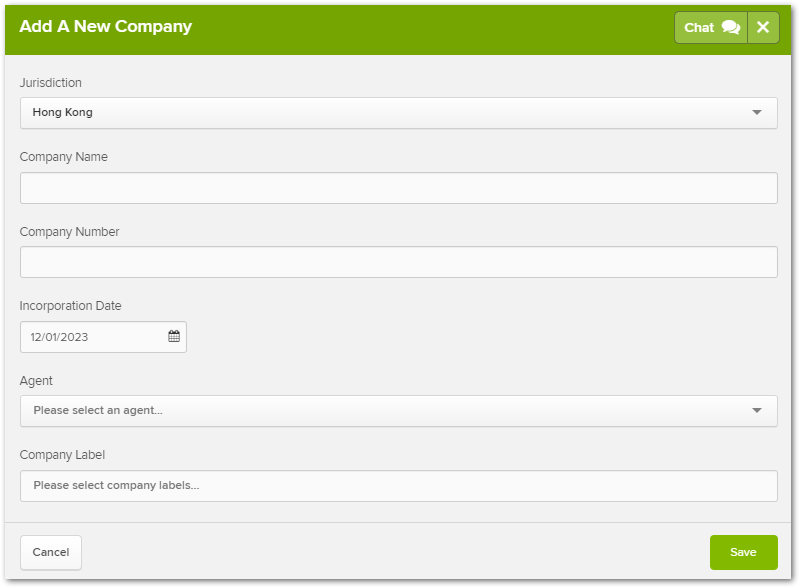The width and height of the screenshot is (800, 588).
Task: Click the Company Label heading text
Action: point(62,455)
